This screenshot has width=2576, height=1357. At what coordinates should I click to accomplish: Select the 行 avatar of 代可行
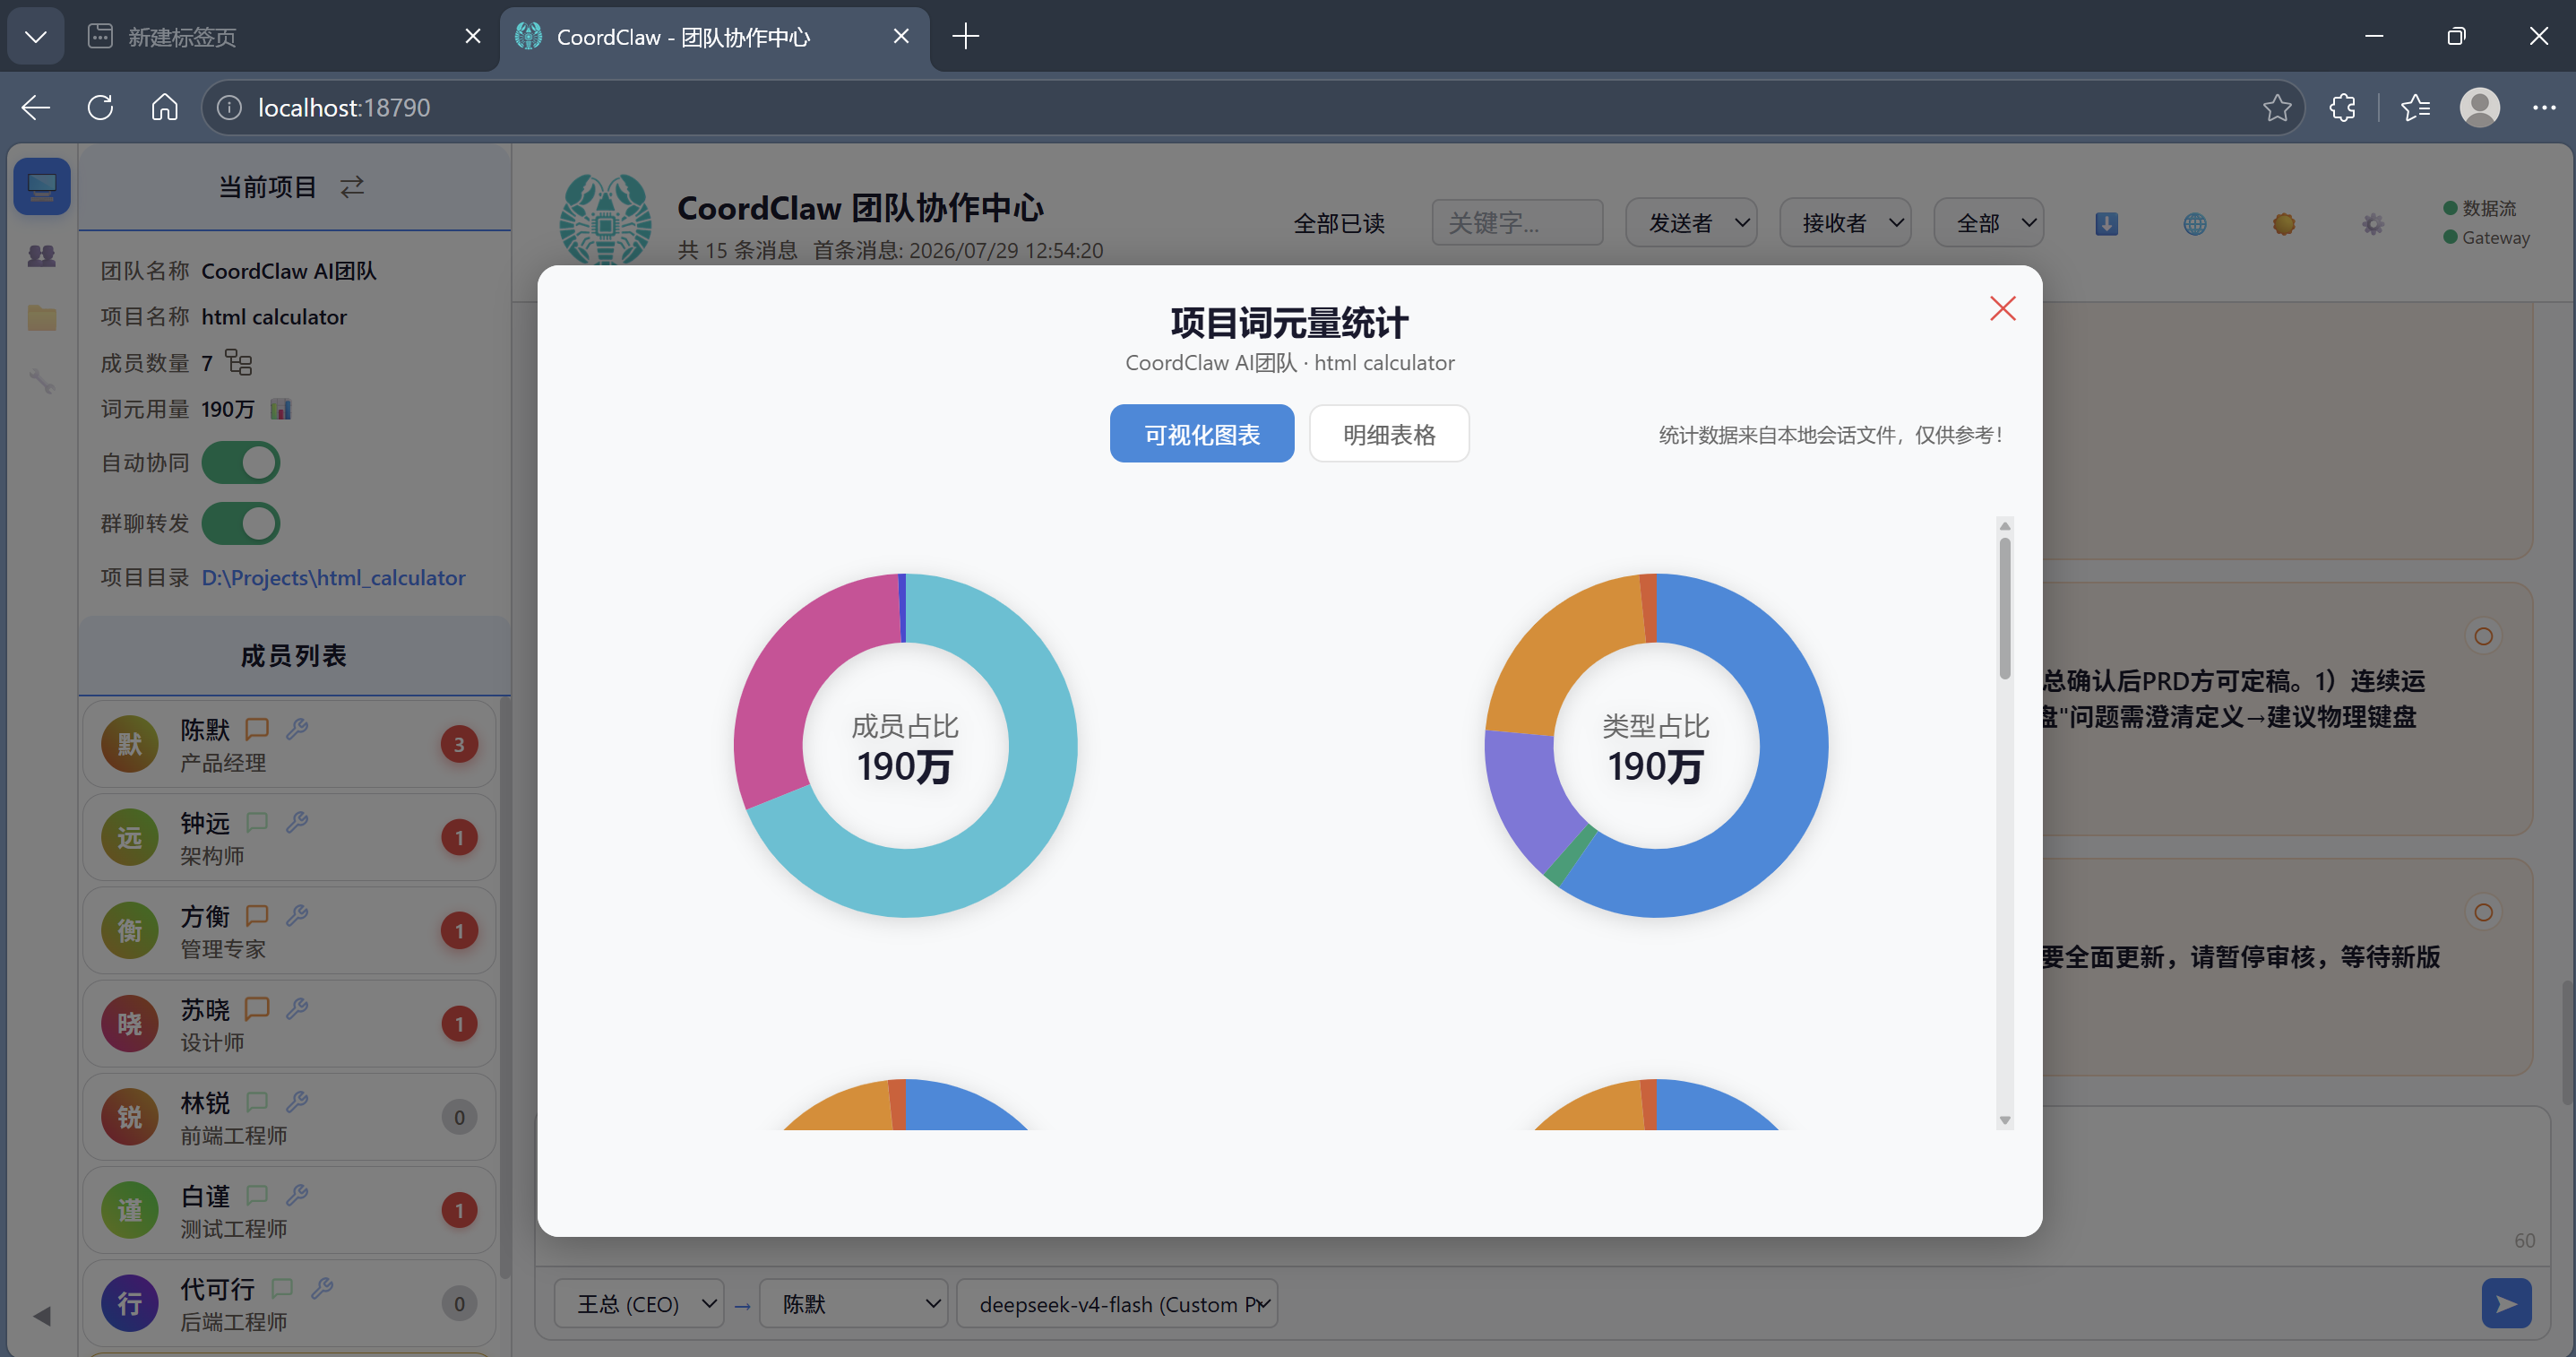click(130, 1303)
